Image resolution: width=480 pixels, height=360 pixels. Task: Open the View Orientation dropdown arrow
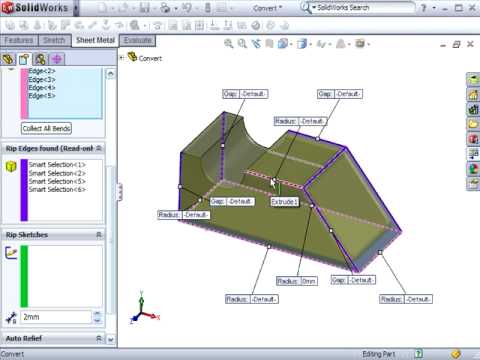[x=291, y=44]
